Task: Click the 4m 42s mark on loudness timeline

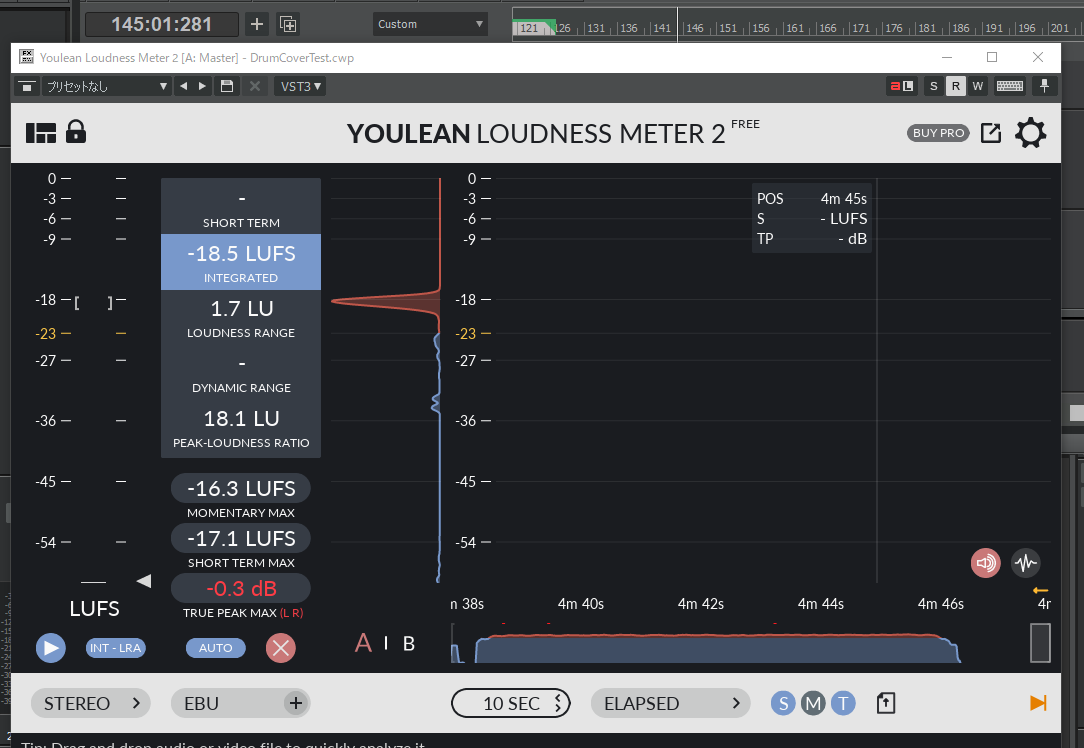Action: click(x=700, y=604)
